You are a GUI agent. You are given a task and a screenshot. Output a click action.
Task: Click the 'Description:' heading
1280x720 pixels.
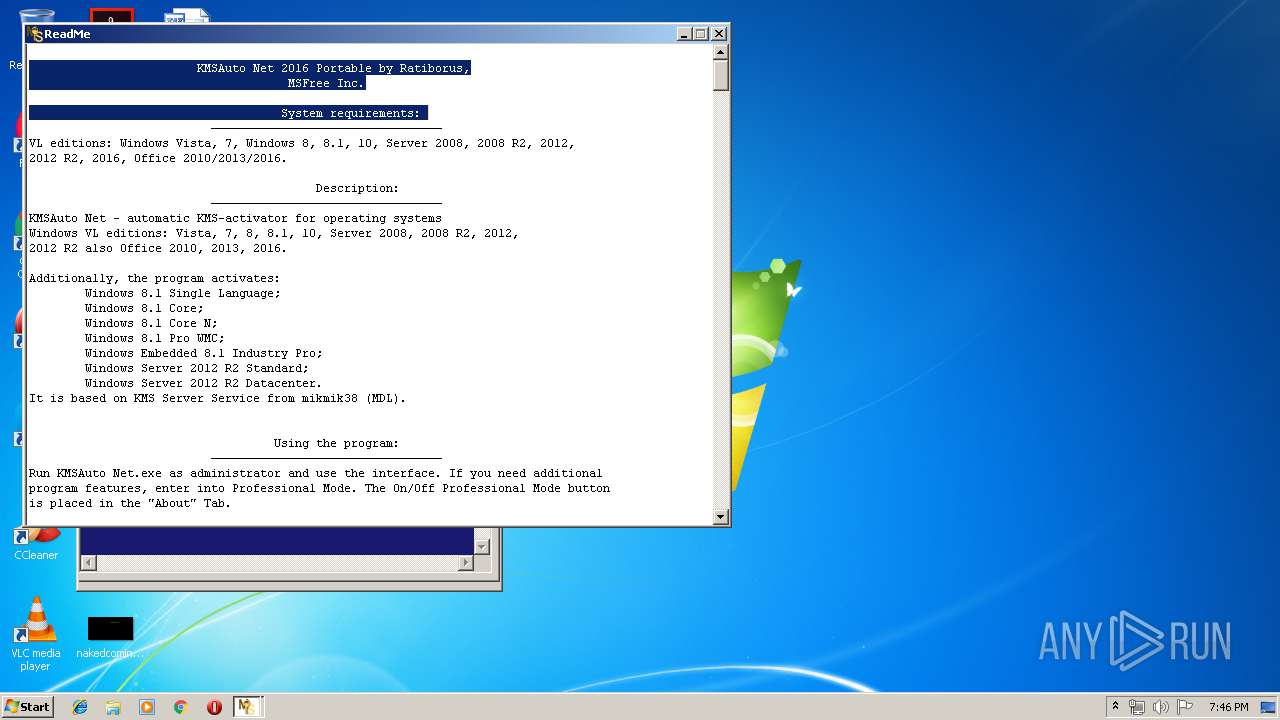[x=357, y=188]
